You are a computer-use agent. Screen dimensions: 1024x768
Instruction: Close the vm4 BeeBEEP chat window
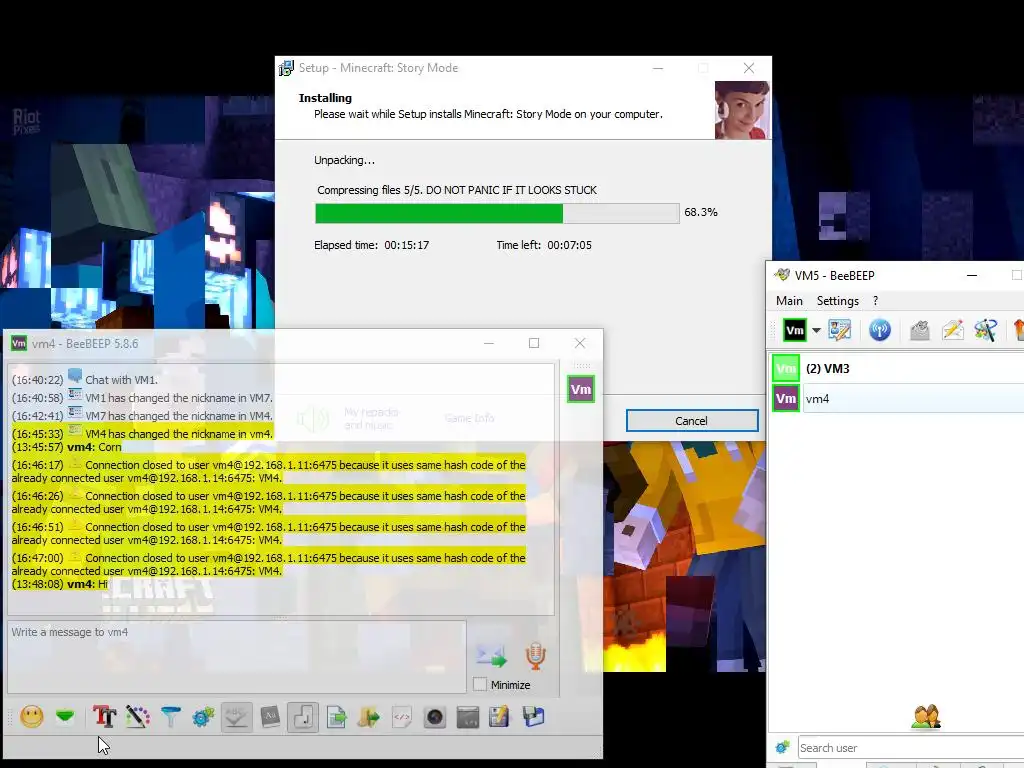(580, 343)
